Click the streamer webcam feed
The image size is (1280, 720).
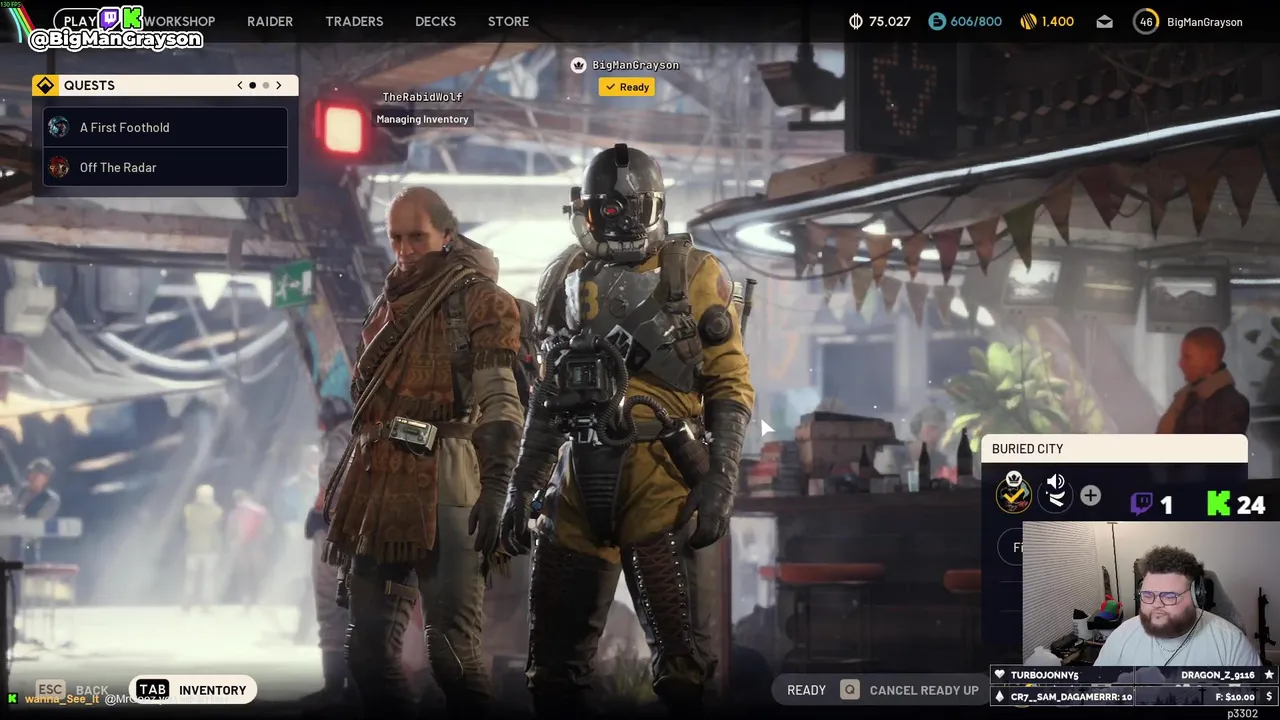(x=1151, y=592)
